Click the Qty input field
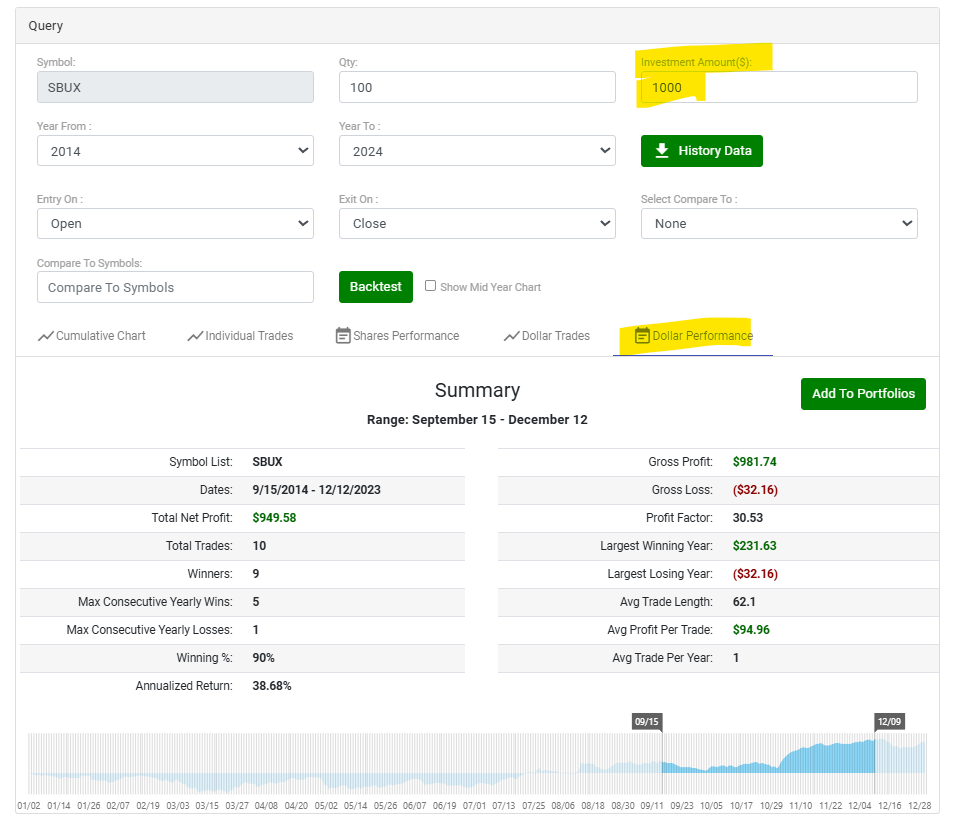The width and height of the screenshot is (958, 820). (x=477, y=87)
